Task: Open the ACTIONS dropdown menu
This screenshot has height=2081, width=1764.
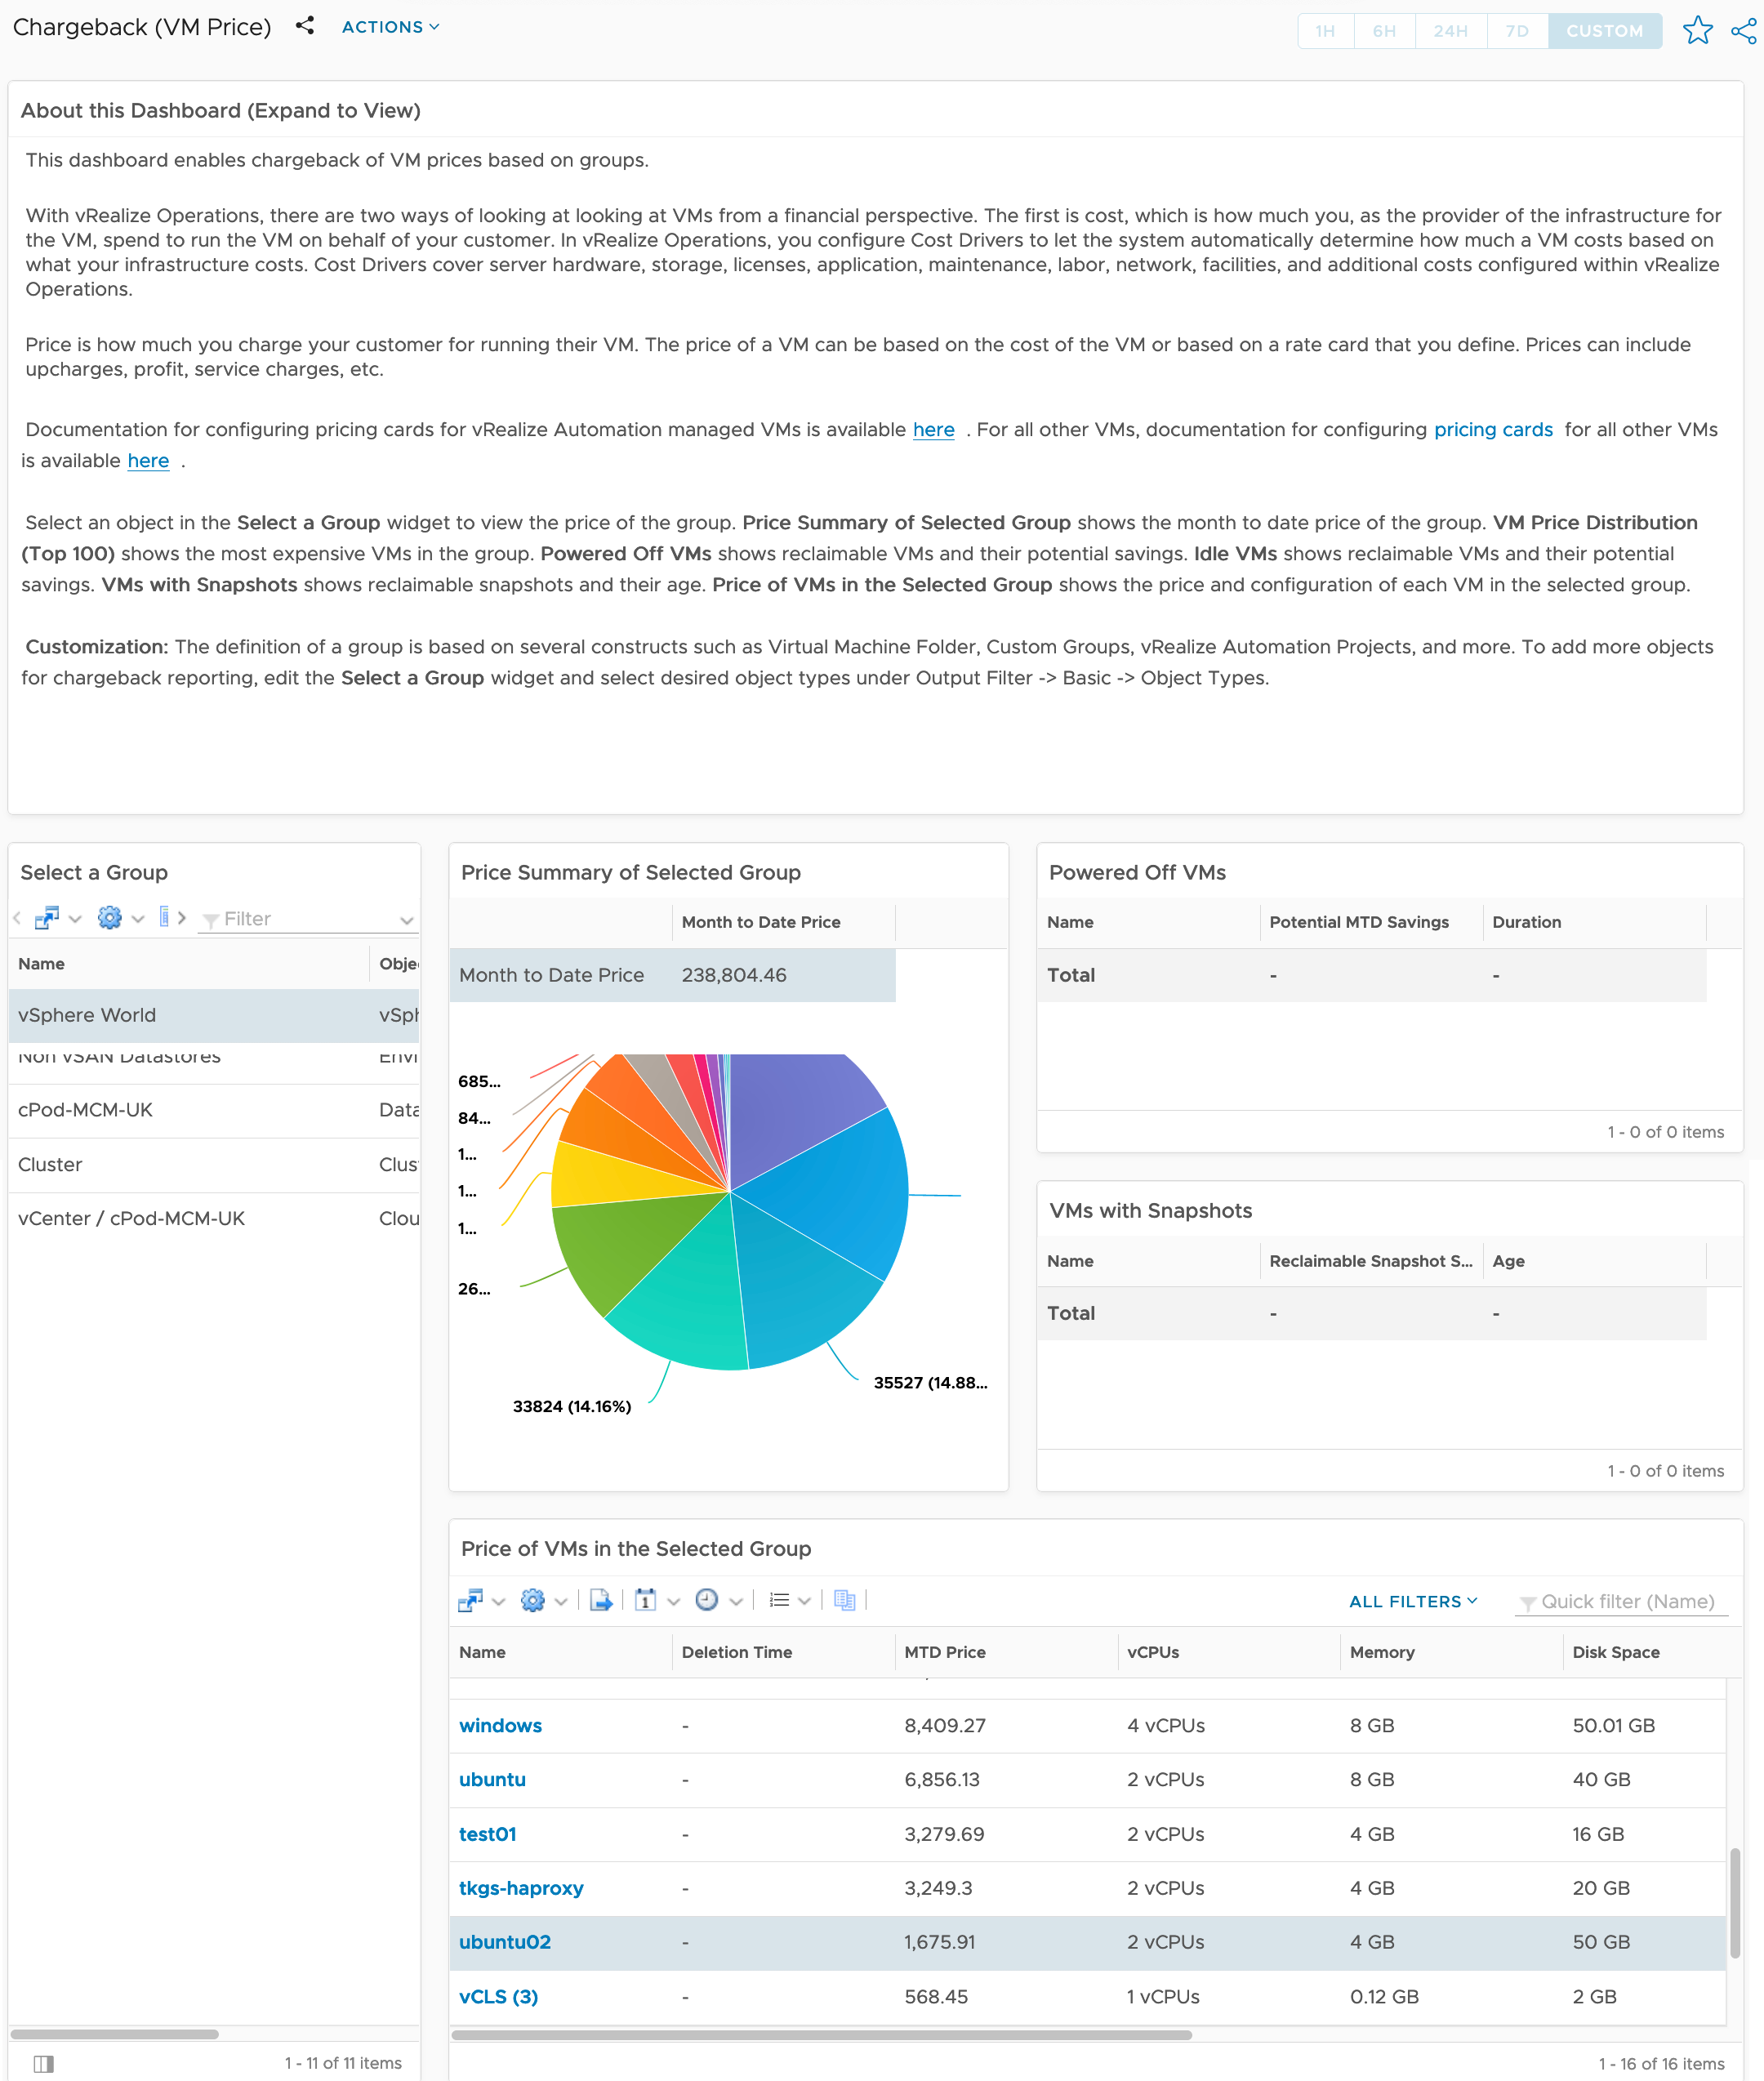Action: (x=390, y=27)
